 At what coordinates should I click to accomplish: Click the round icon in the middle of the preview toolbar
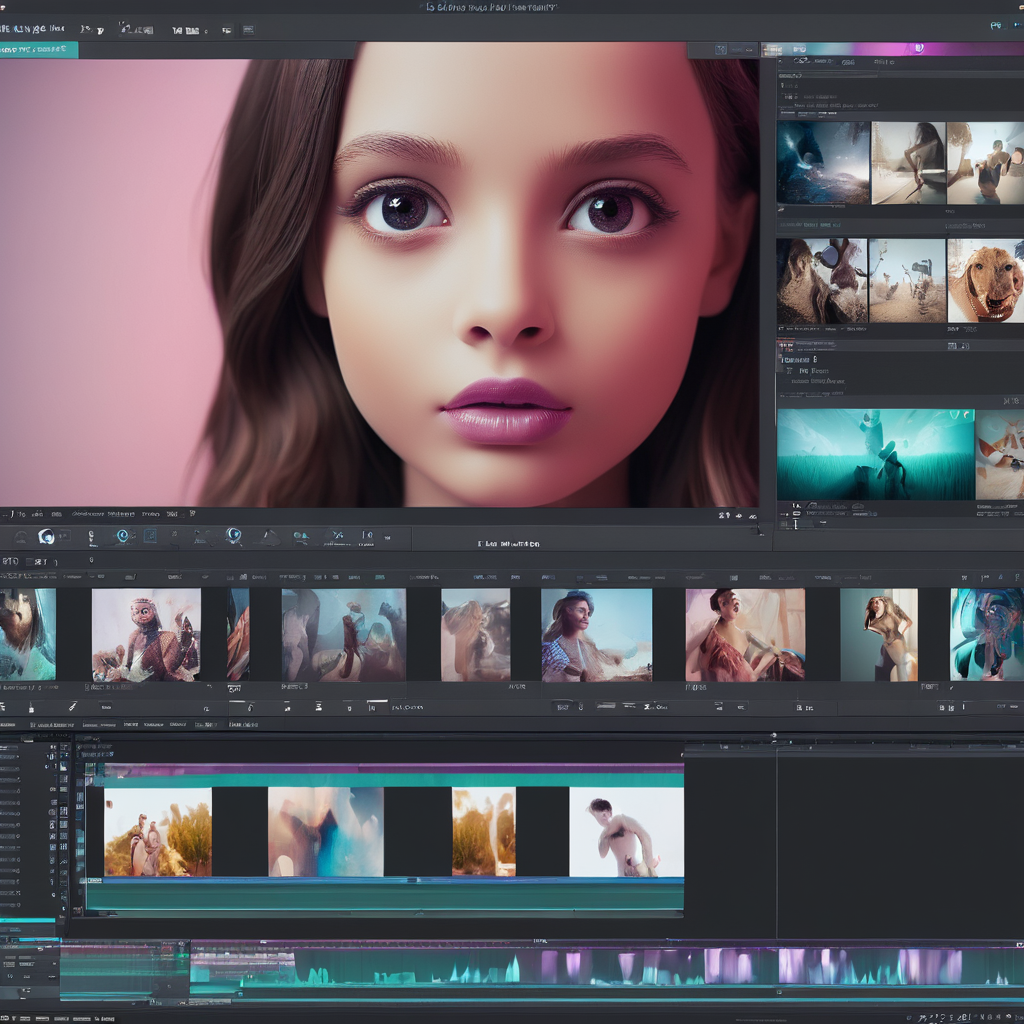(x=234, y=536)
